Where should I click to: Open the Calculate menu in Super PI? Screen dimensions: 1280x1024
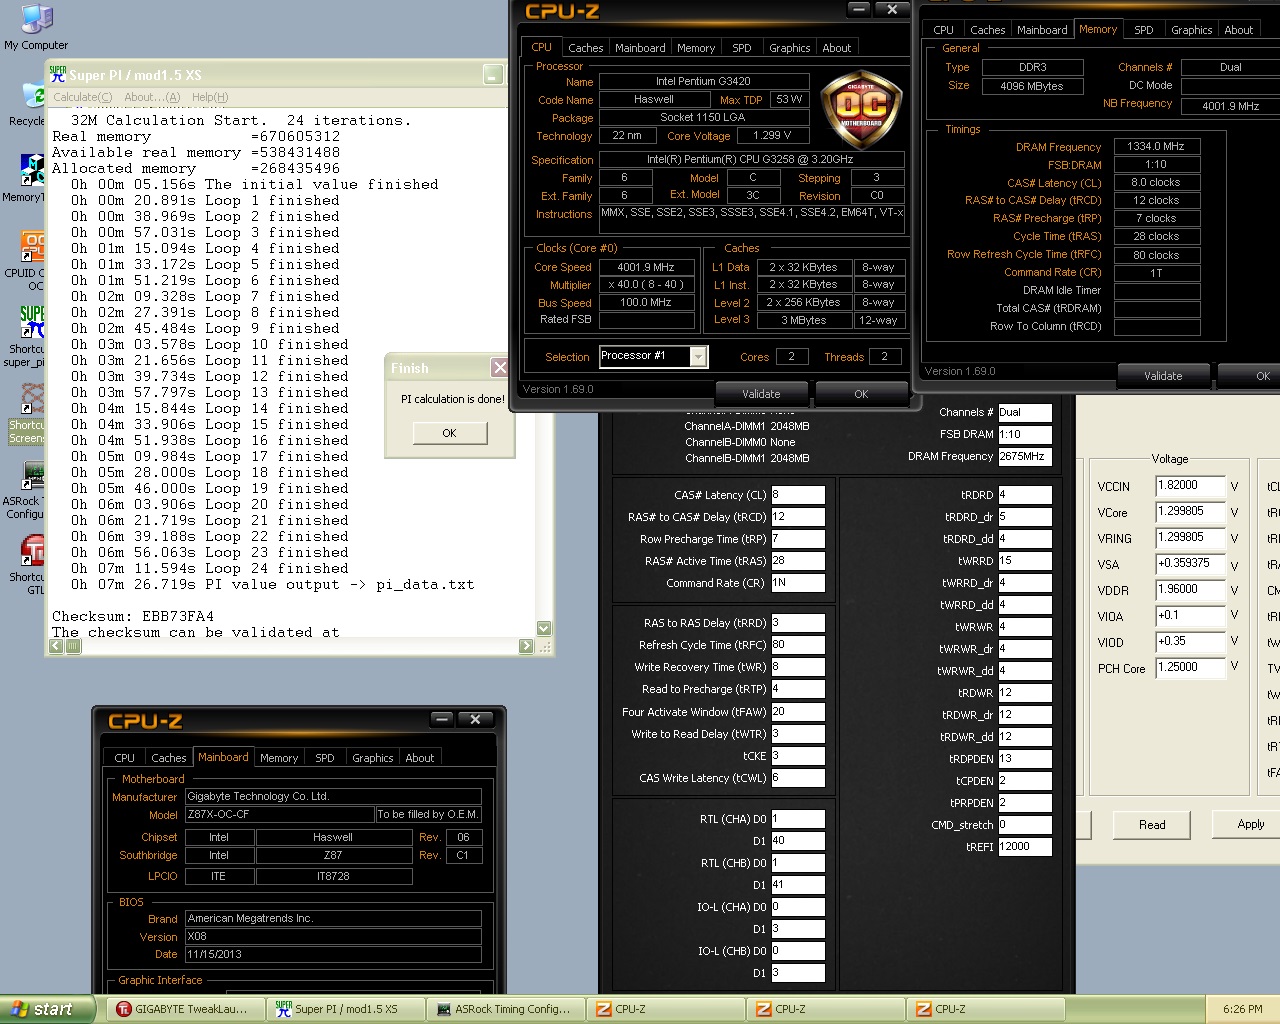[82, 97]
